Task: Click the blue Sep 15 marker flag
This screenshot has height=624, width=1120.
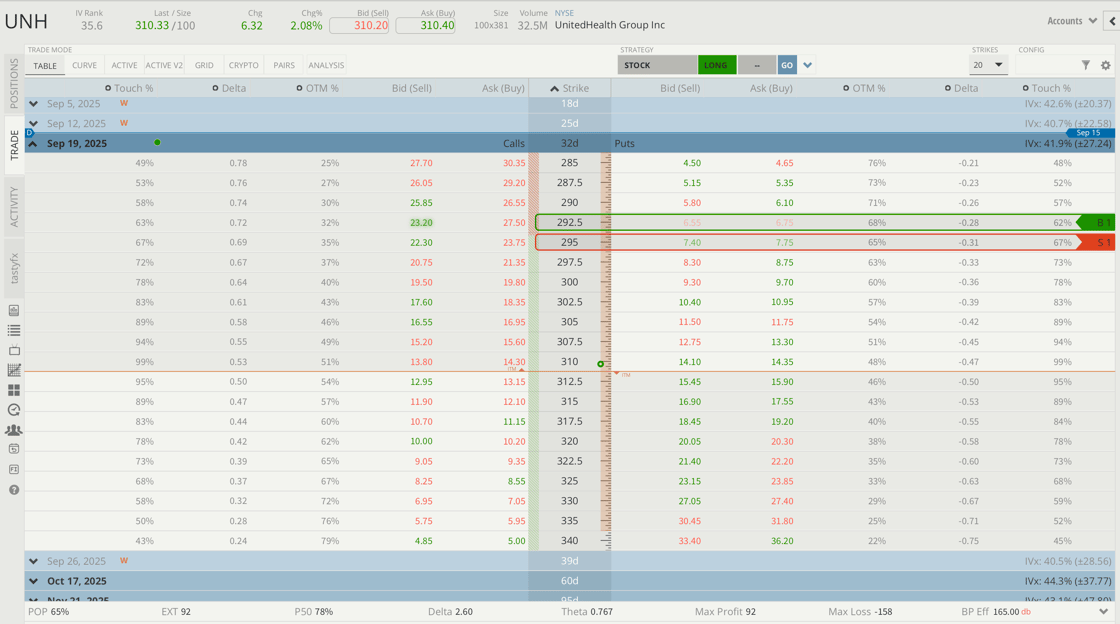Action: point(1090,133)
